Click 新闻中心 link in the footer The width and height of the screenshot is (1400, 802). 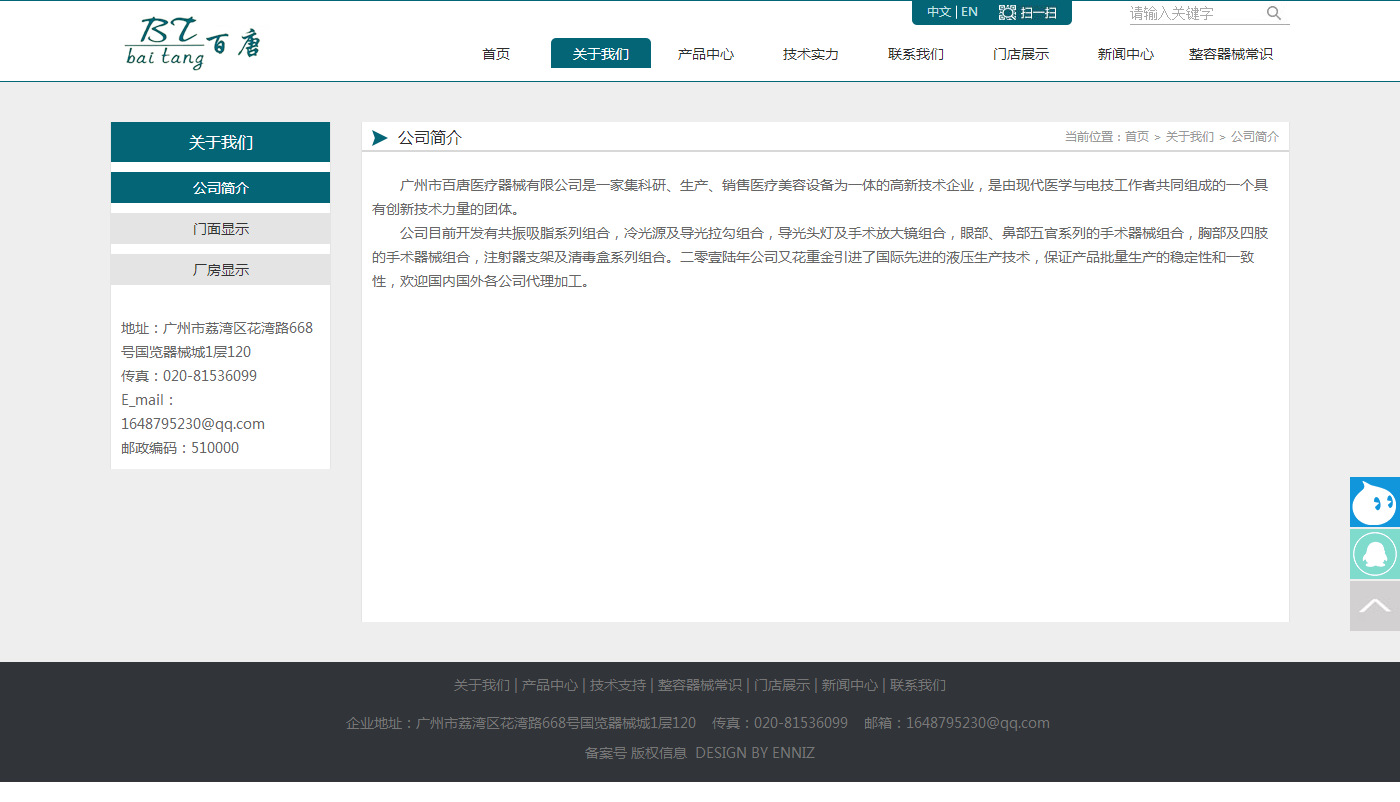(x=850, y=685)
